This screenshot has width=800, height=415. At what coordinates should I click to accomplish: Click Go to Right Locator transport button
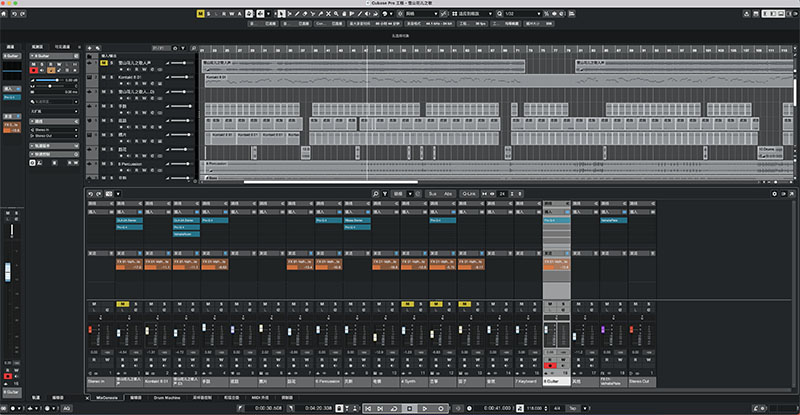pos(380,408)
